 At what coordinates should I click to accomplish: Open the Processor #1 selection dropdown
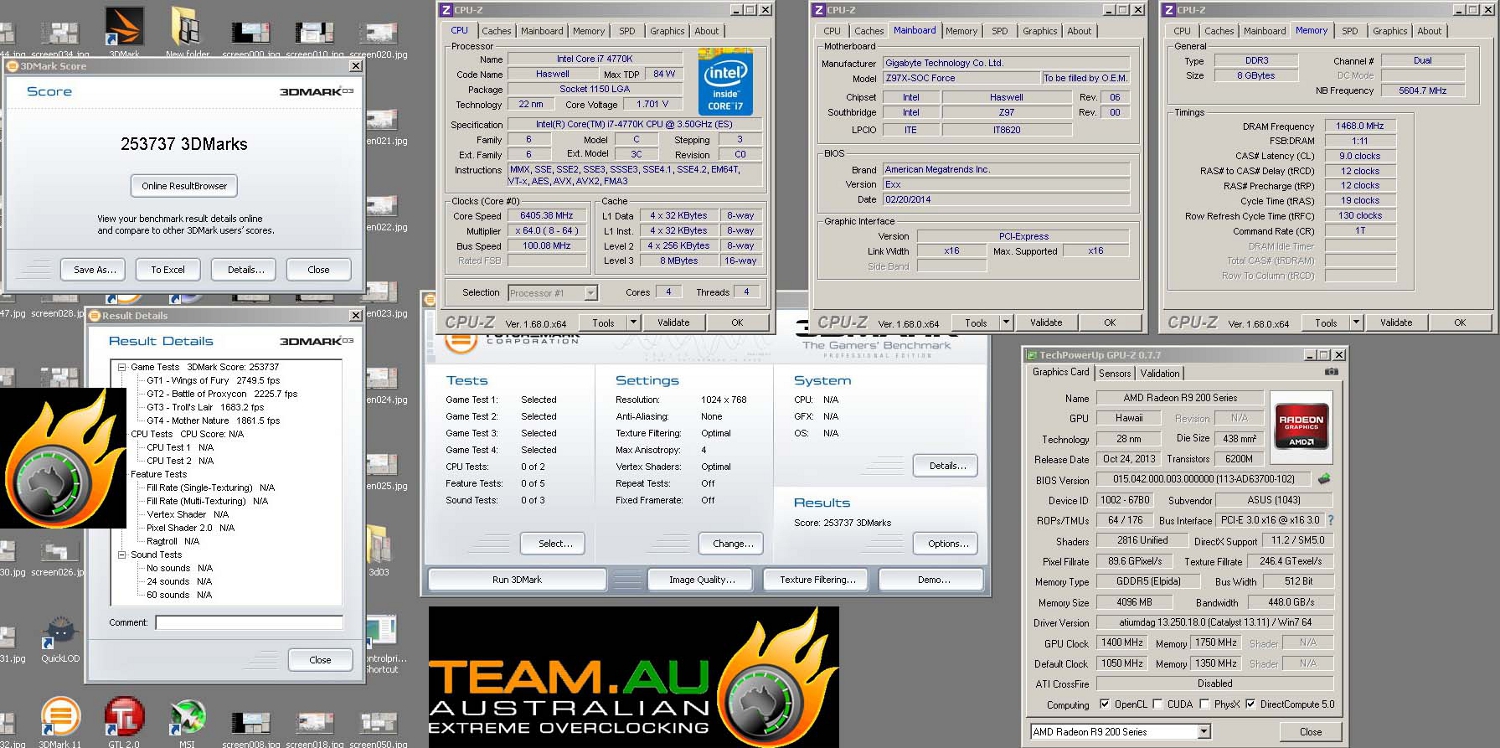coord(553,293)
